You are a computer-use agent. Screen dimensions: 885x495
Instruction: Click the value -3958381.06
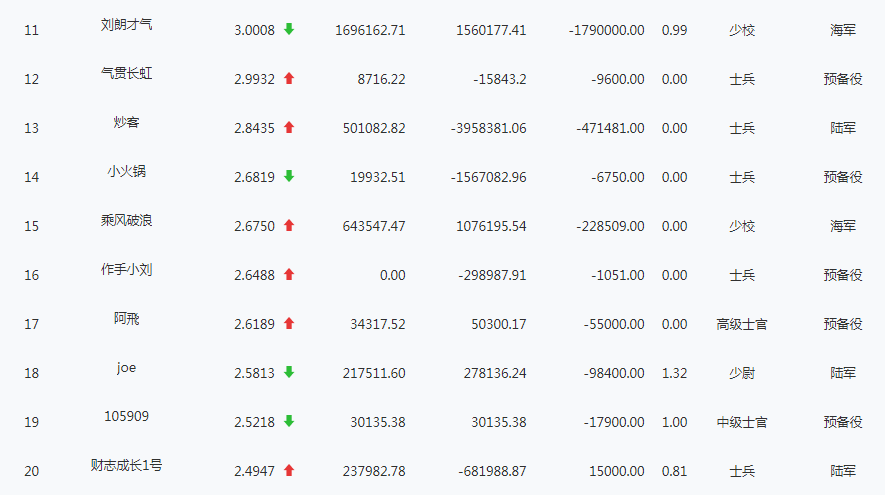[x=489, y=129]
